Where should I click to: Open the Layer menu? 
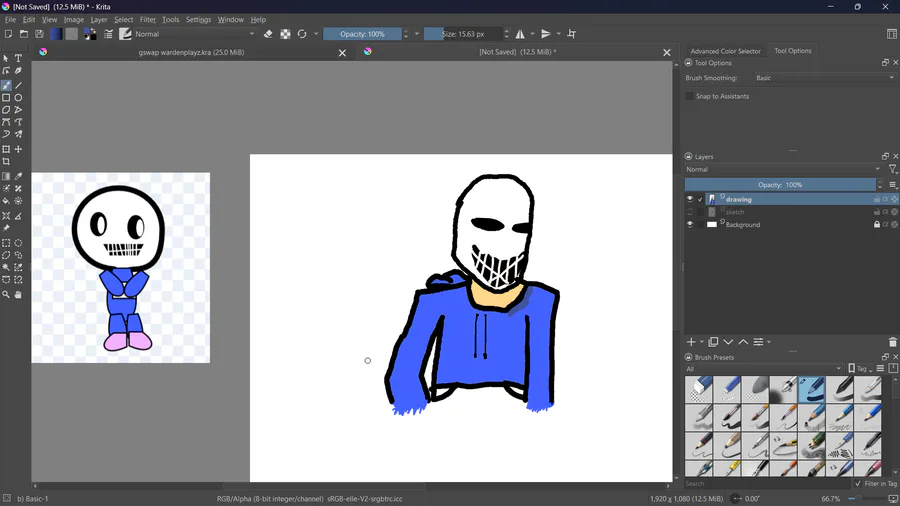pos(99,20)
